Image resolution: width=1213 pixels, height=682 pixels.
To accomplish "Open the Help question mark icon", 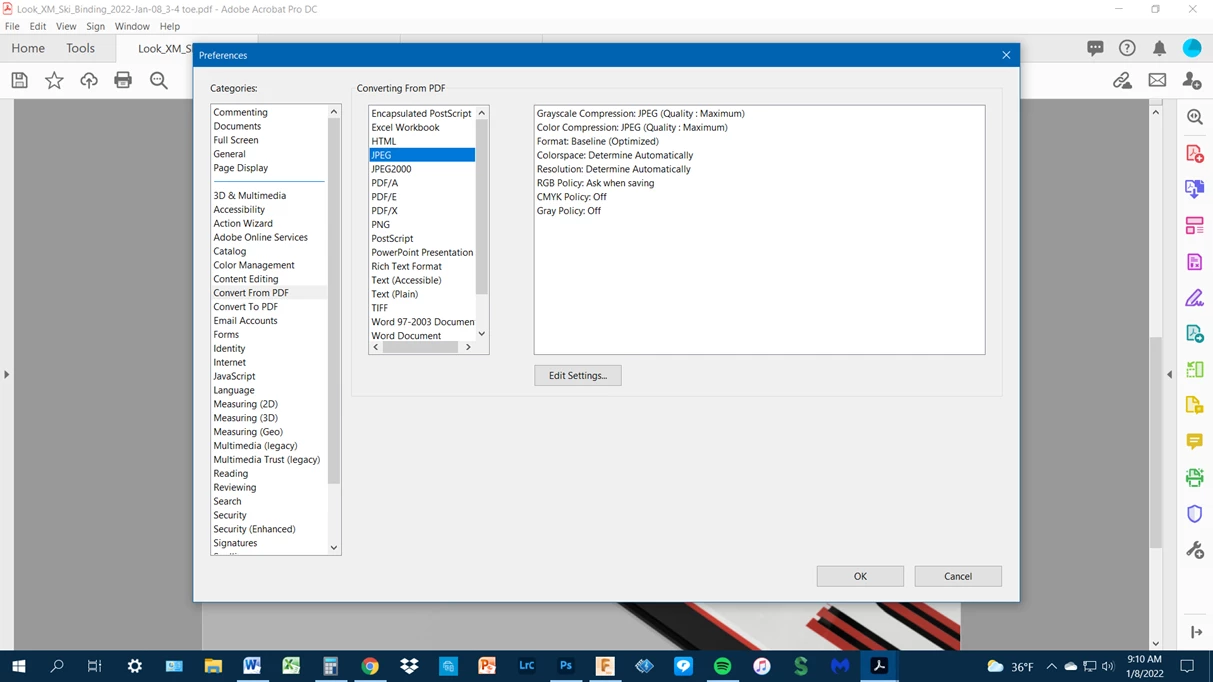I will coord(1127,48).
